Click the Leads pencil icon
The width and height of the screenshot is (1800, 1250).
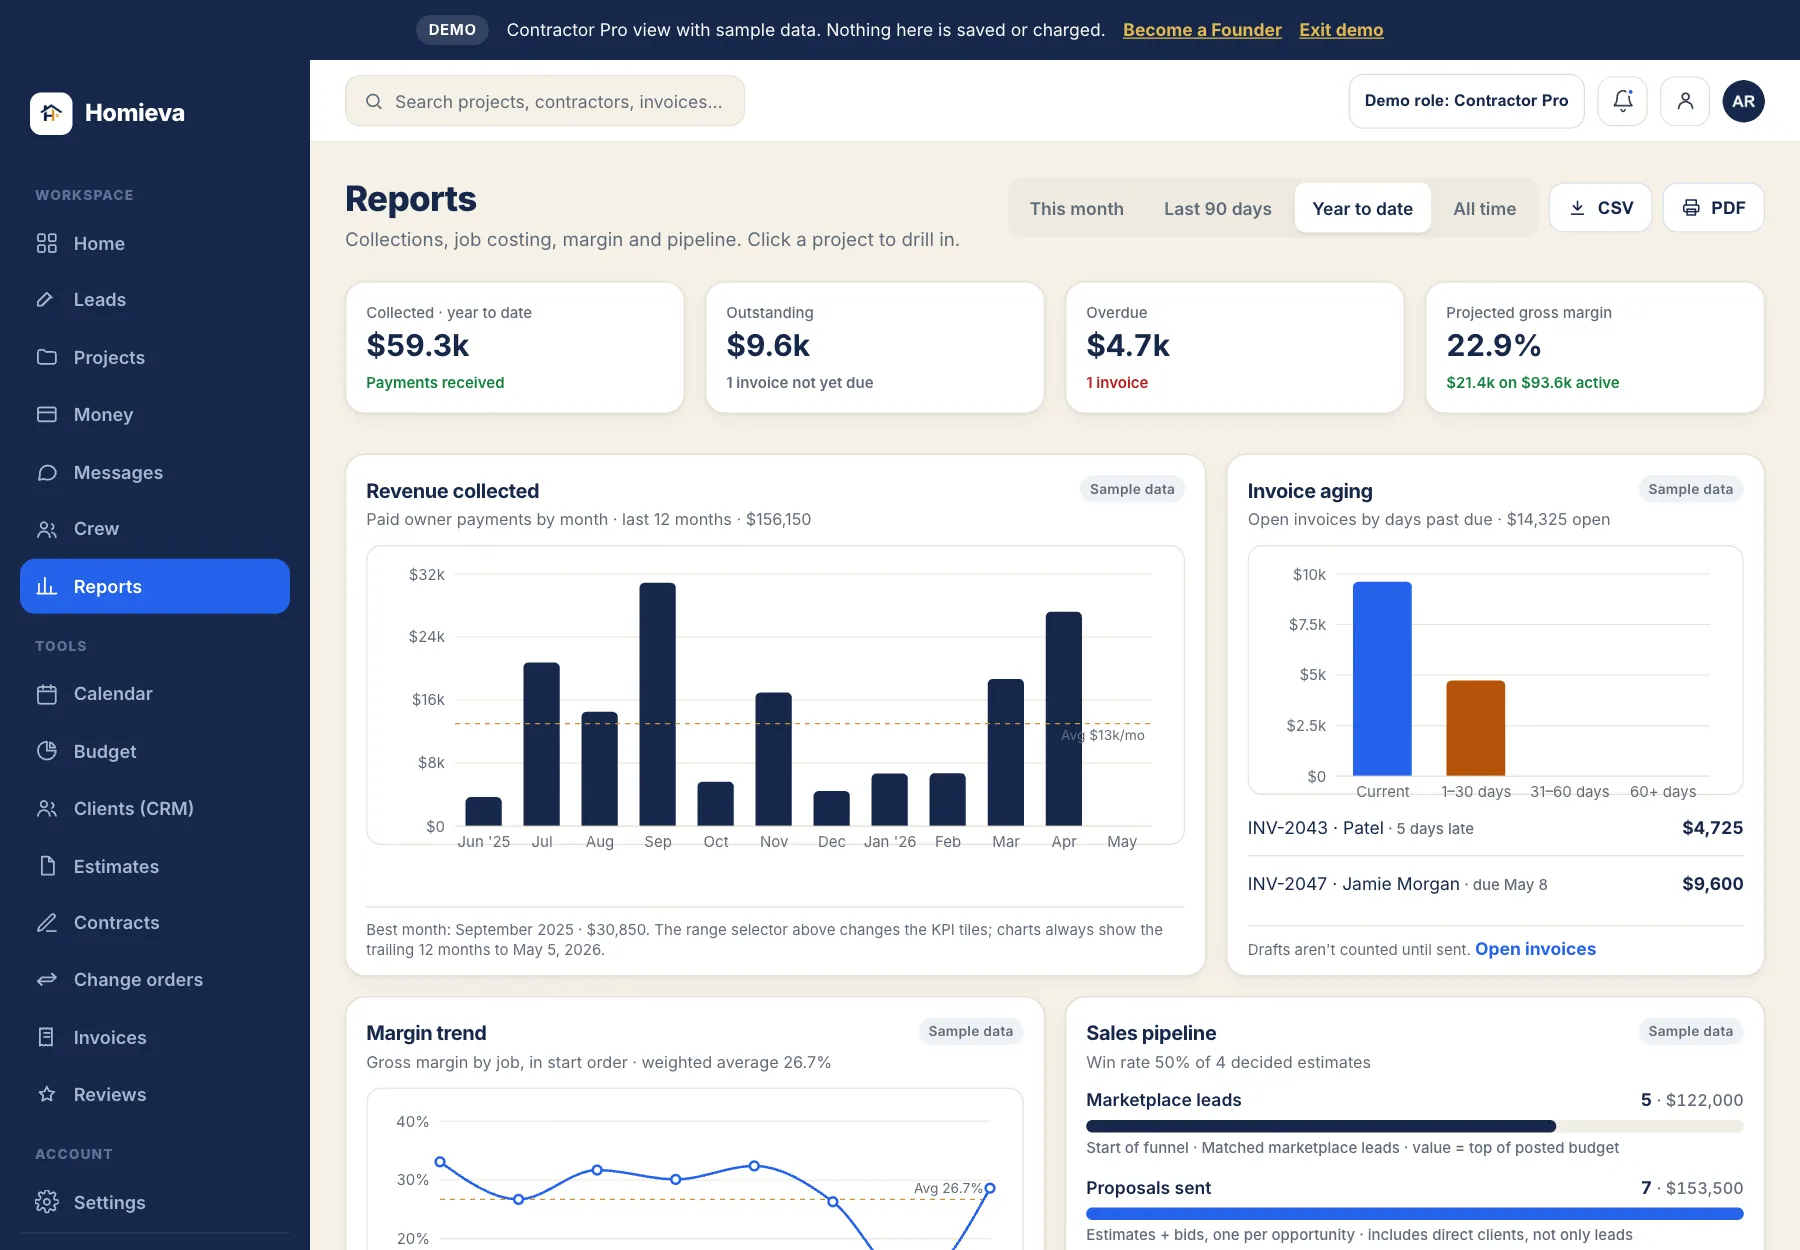46,299
